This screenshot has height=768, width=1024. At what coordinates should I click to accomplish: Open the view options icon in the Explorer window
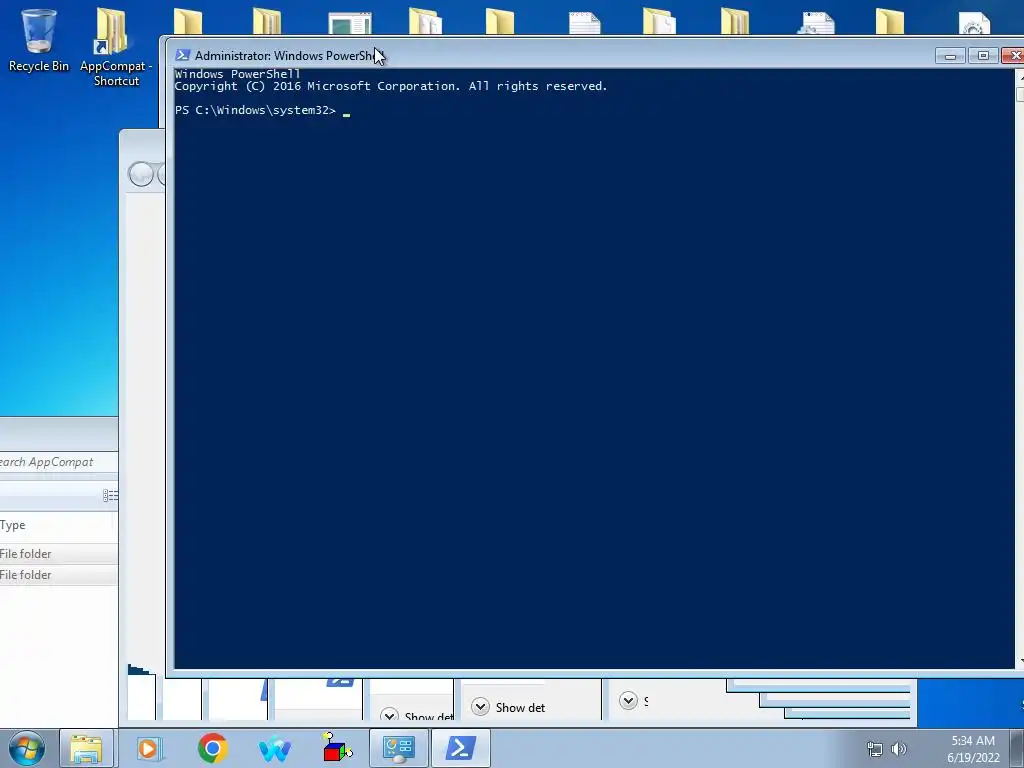(x=110, y=496)
